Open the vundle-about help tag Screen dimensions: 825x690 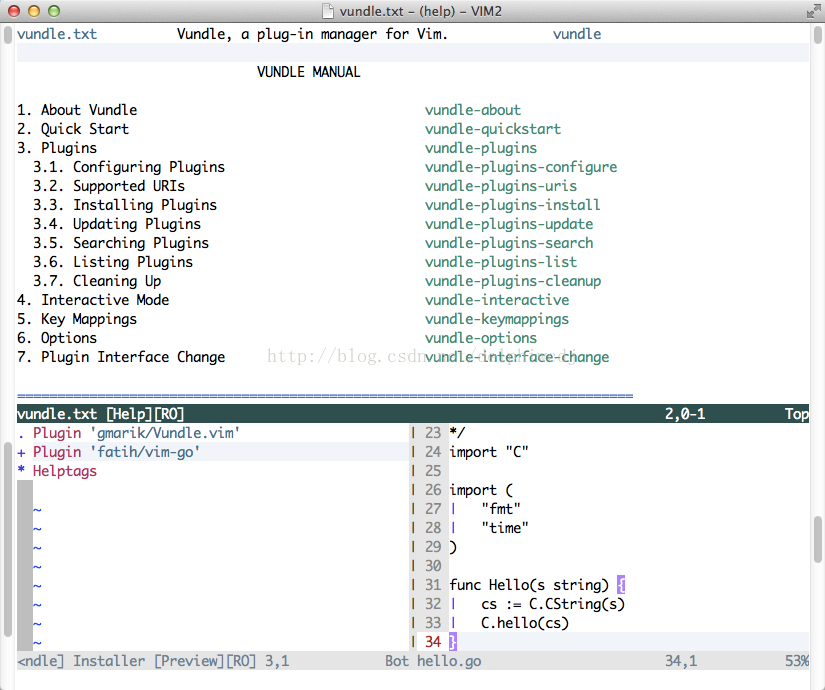point(472,110)
